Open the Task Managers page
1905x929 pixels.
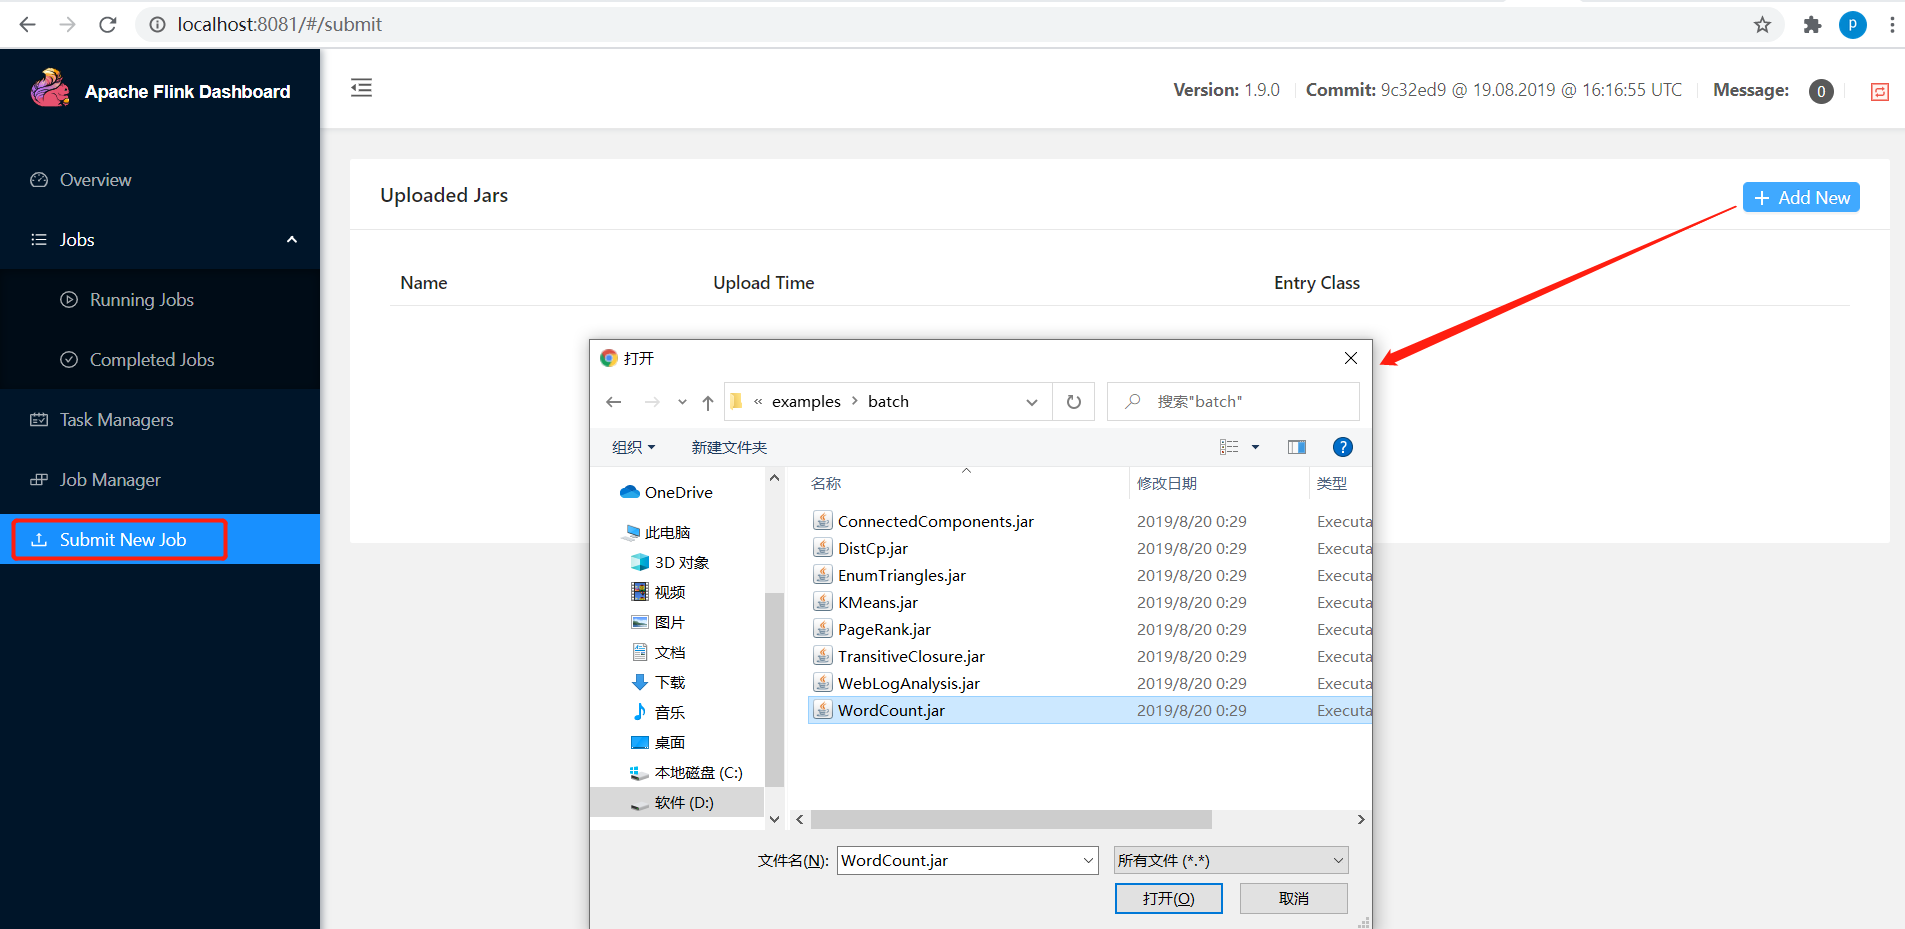click(116, 419)
